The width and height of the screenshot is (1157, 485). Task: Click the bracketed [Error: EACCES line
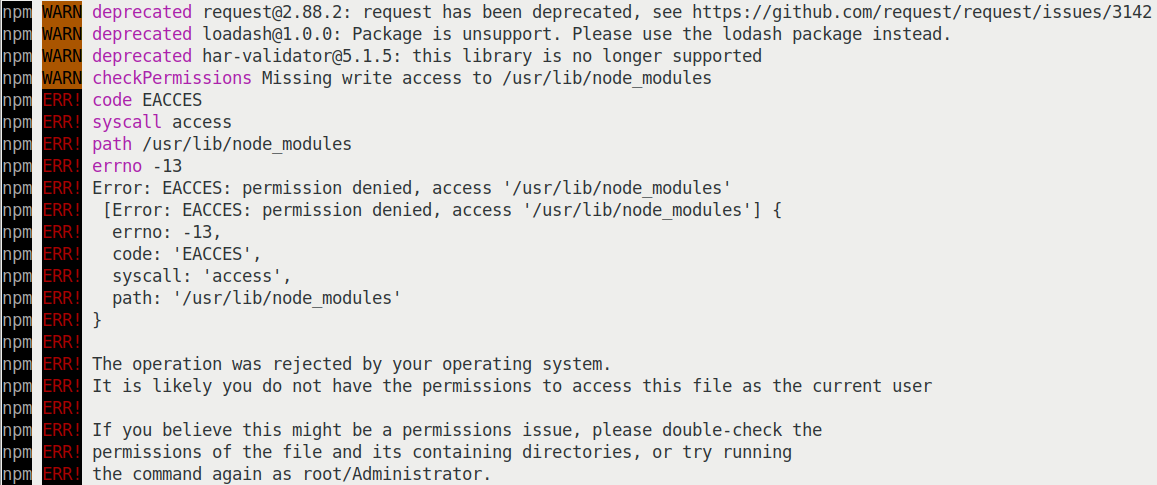pyautogui.click(x=442, y=210)
